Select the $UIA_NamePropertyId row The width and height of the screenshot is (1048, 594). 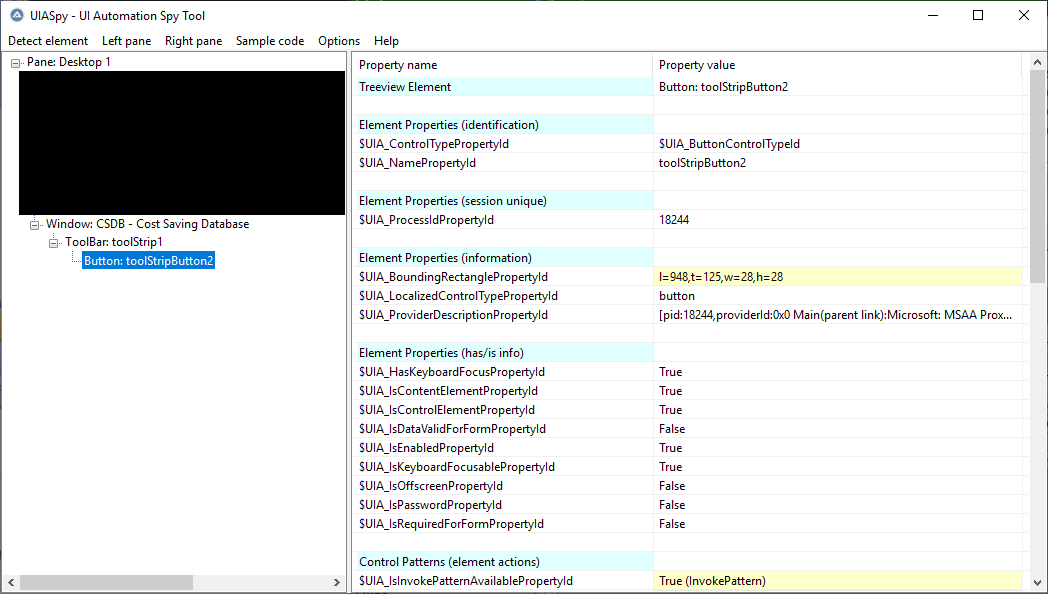tap(688, 163)
